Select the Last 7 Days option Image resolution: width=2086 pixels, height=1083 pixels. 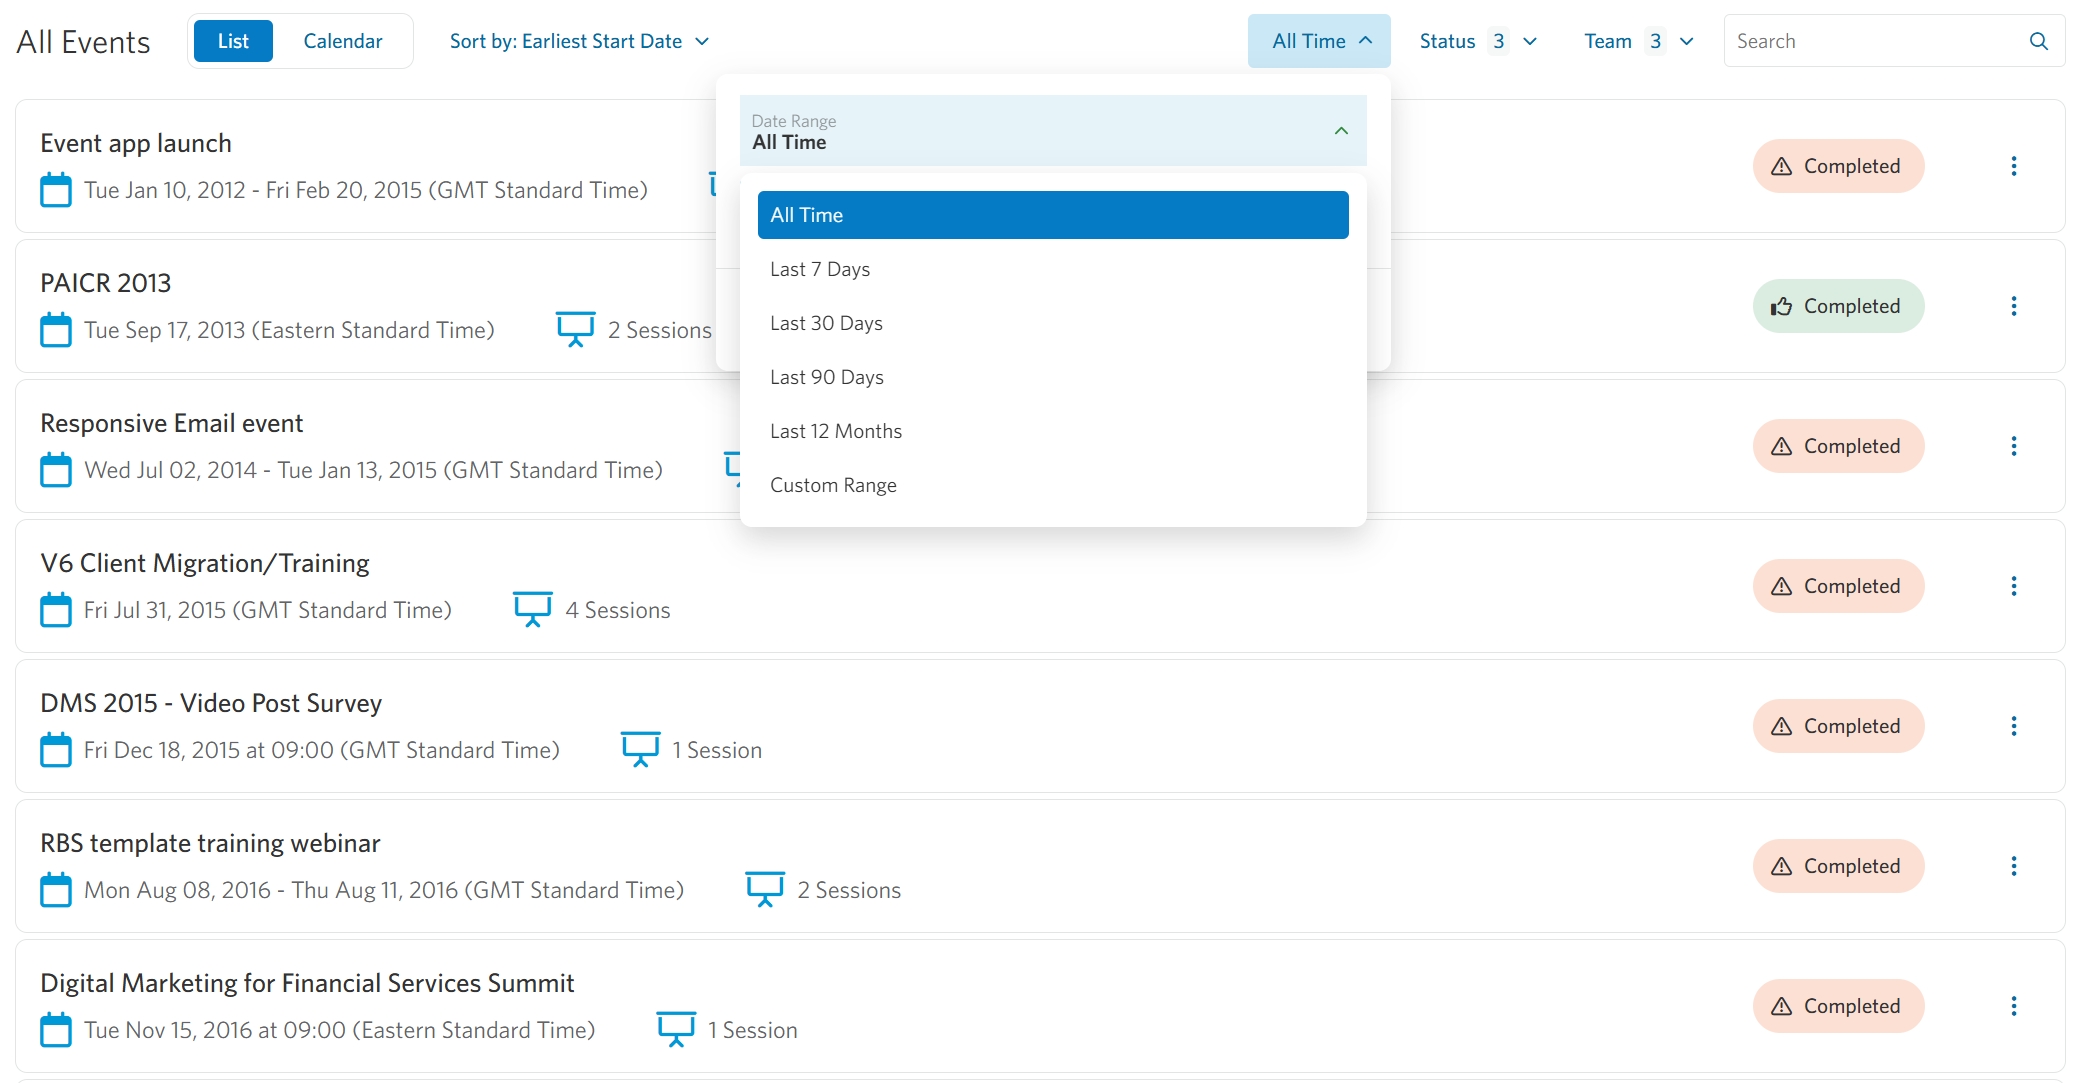click(1053, 269)
